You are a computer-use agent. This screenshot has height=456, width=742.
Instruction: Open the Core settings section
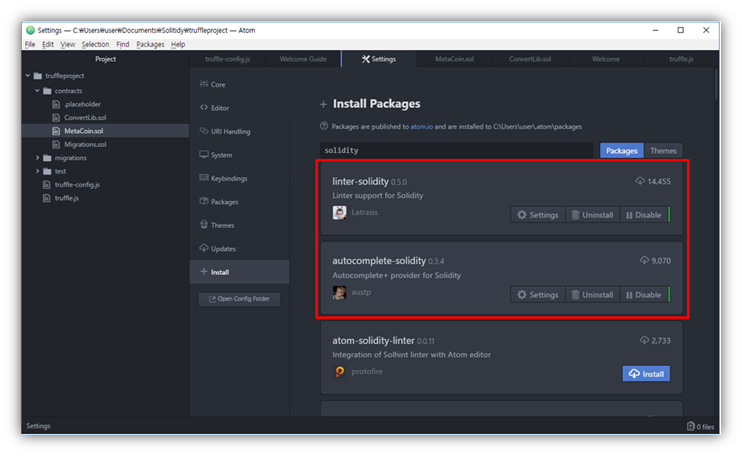tap(239, 85)
